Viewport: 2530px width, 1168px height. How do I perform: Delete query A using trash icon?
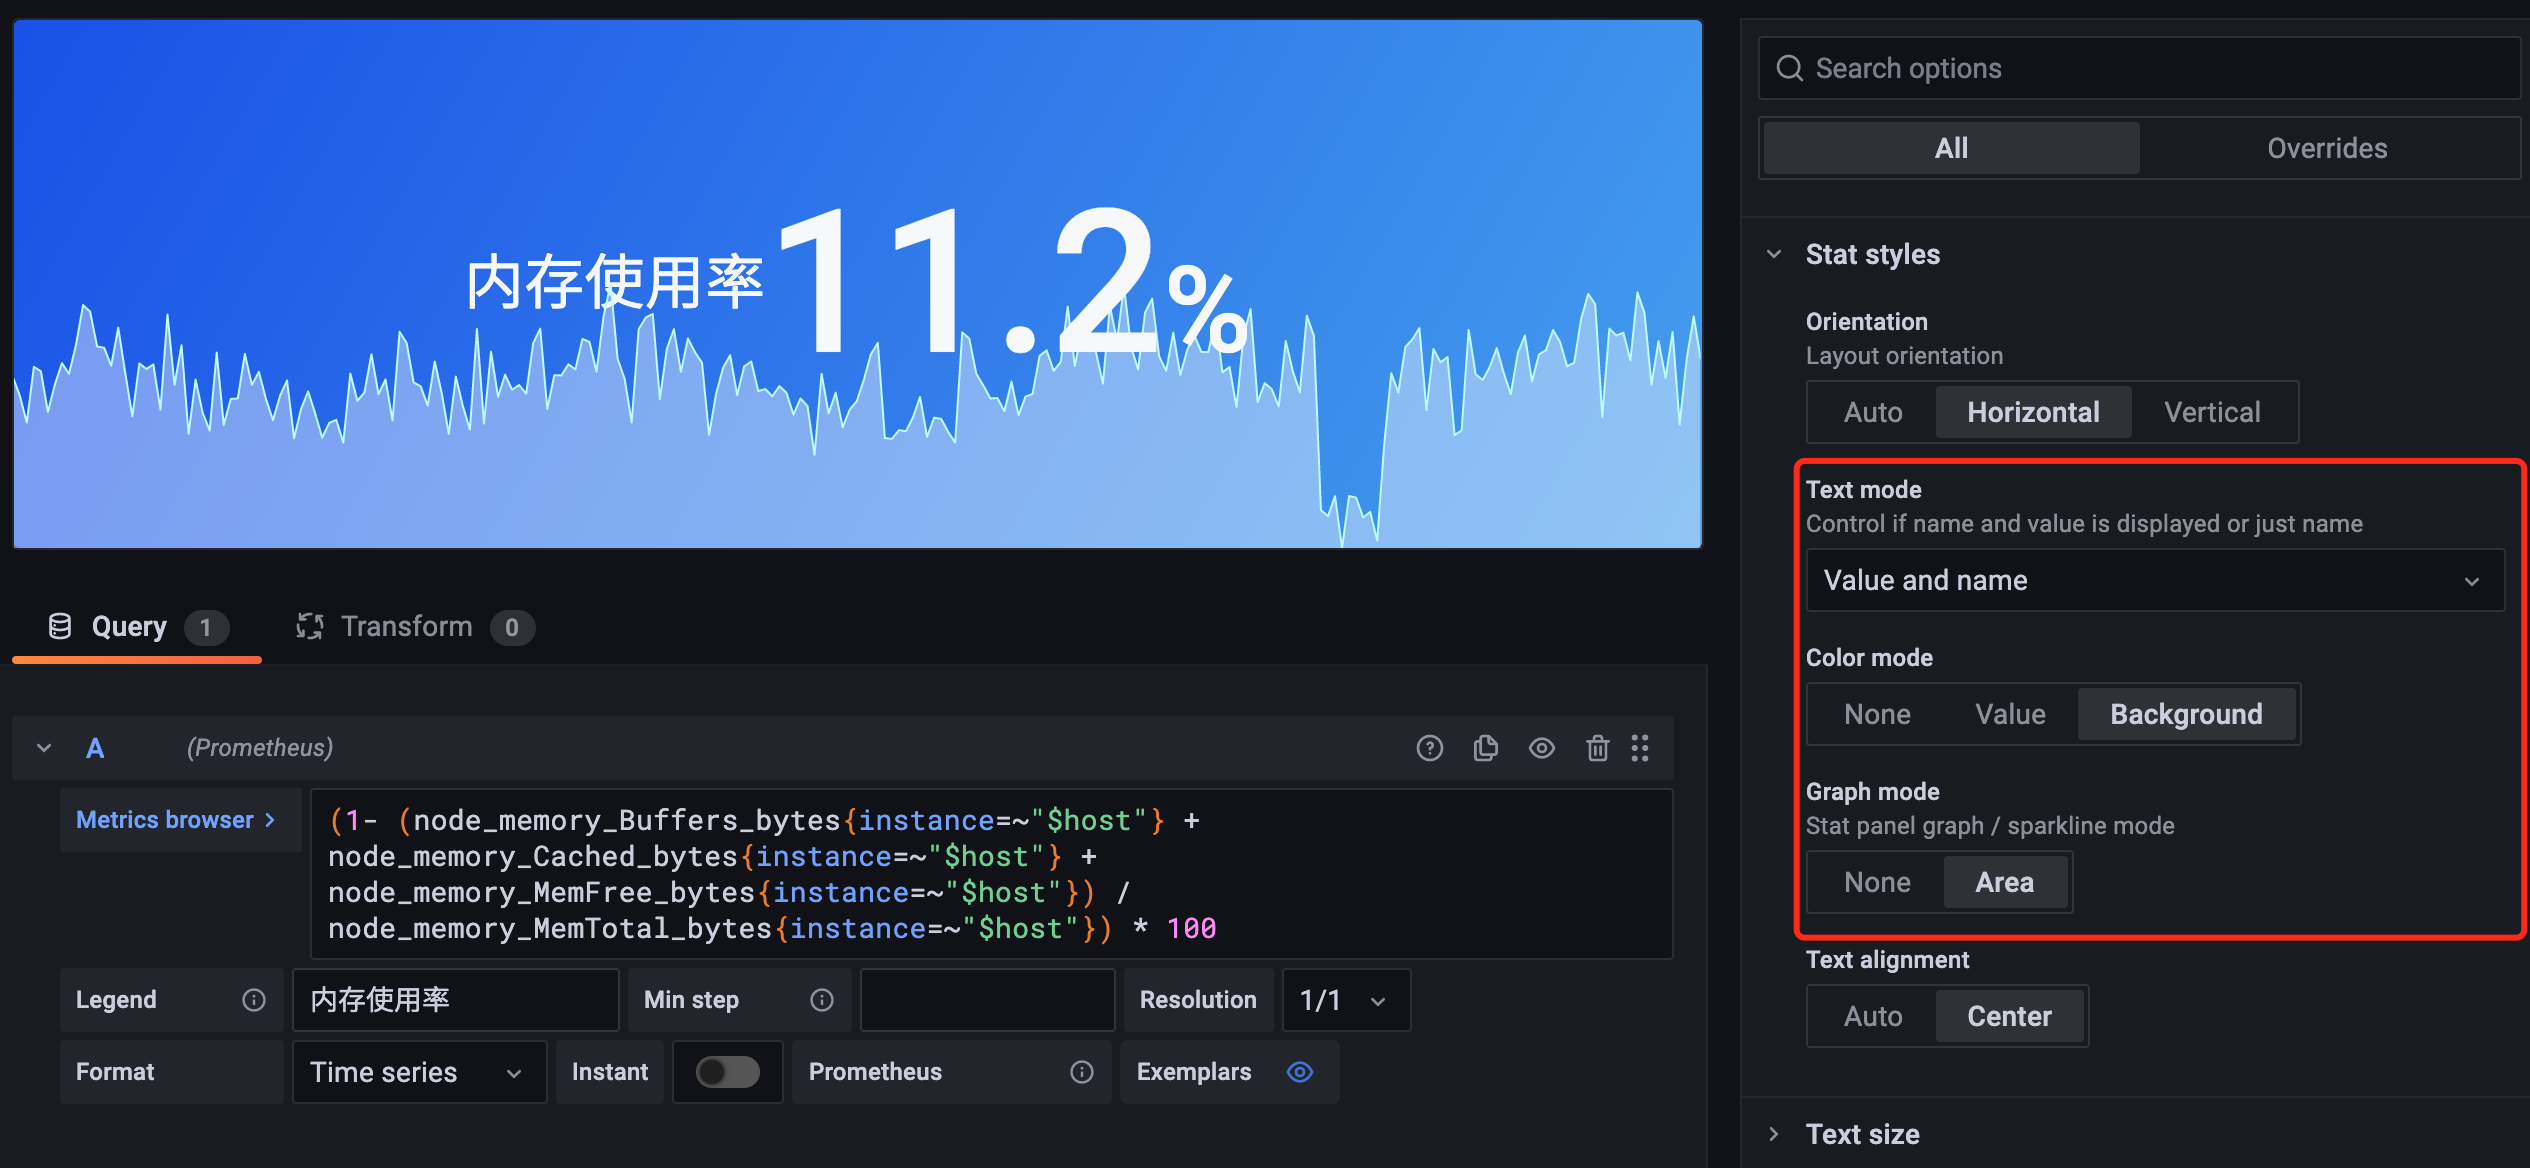pos(1597,748)
